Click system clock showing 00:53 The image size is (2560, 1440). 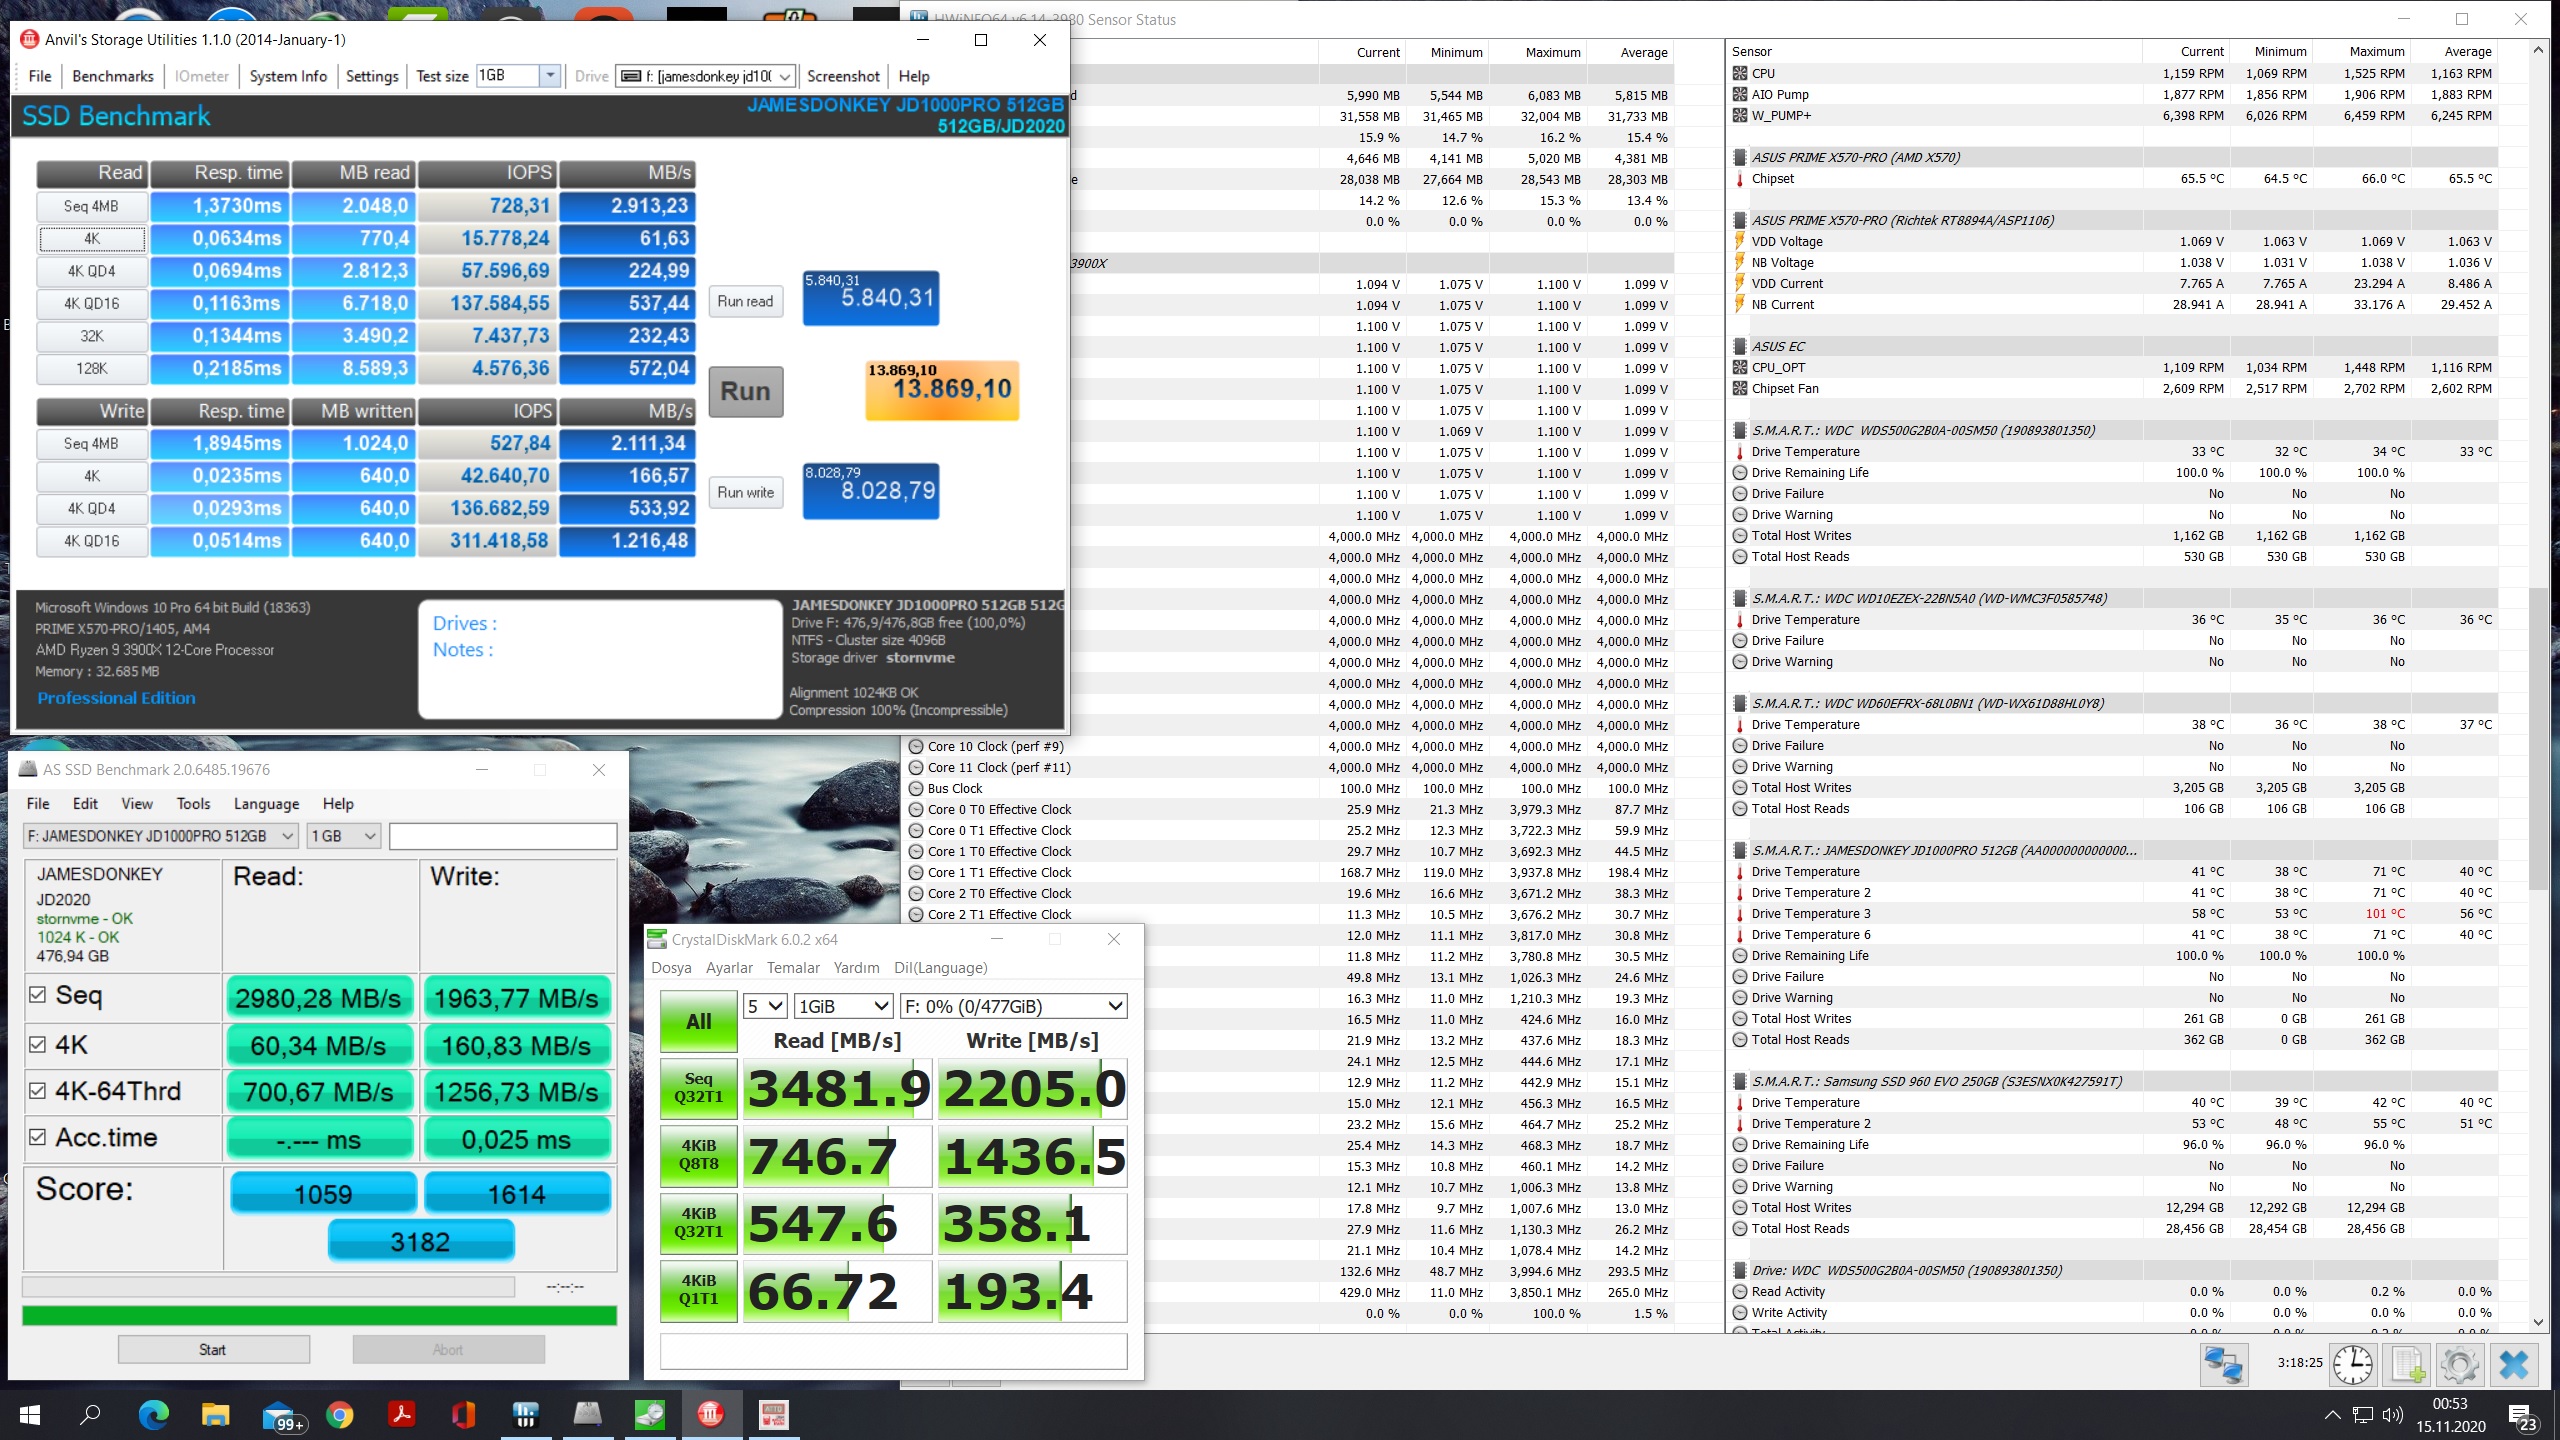(x=2450, y=1404)
